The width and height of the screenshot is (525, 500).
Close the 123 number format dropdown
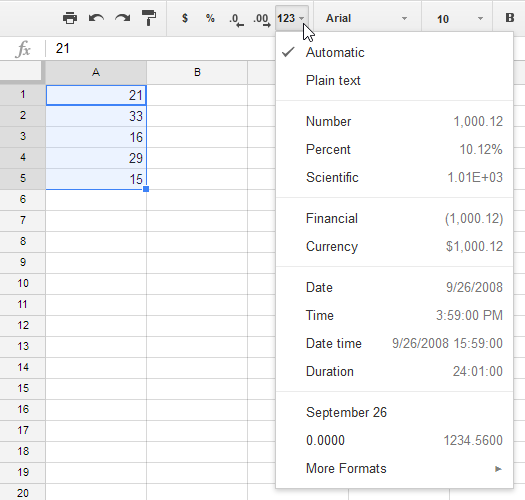291,18
